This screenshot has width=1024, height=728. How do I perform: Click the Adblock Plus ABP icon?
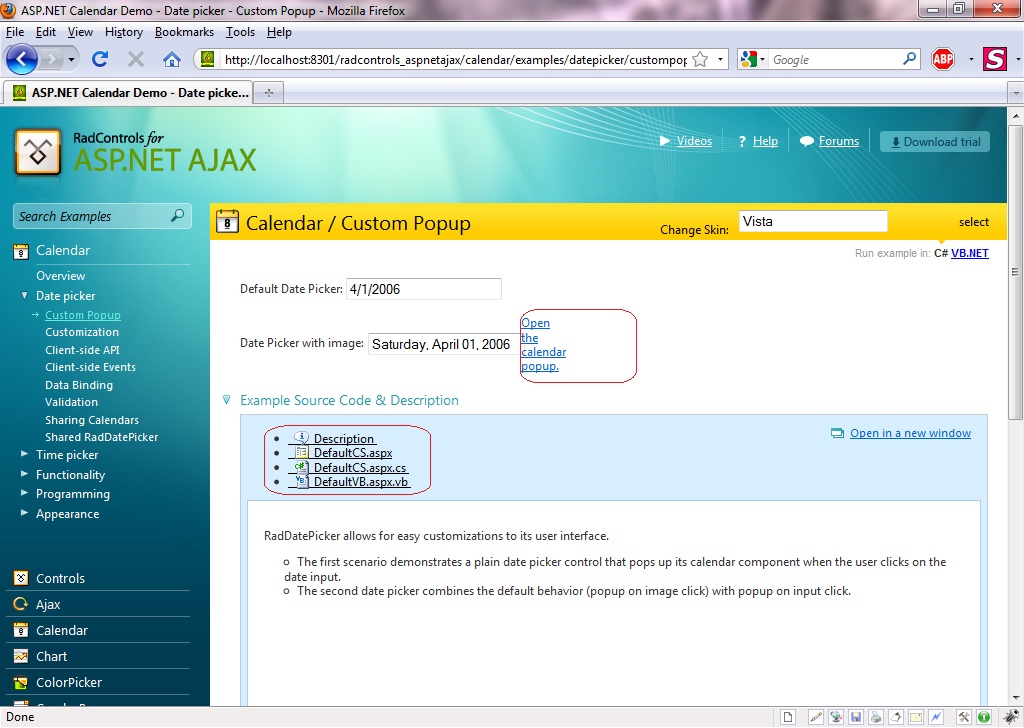point(942,59)
